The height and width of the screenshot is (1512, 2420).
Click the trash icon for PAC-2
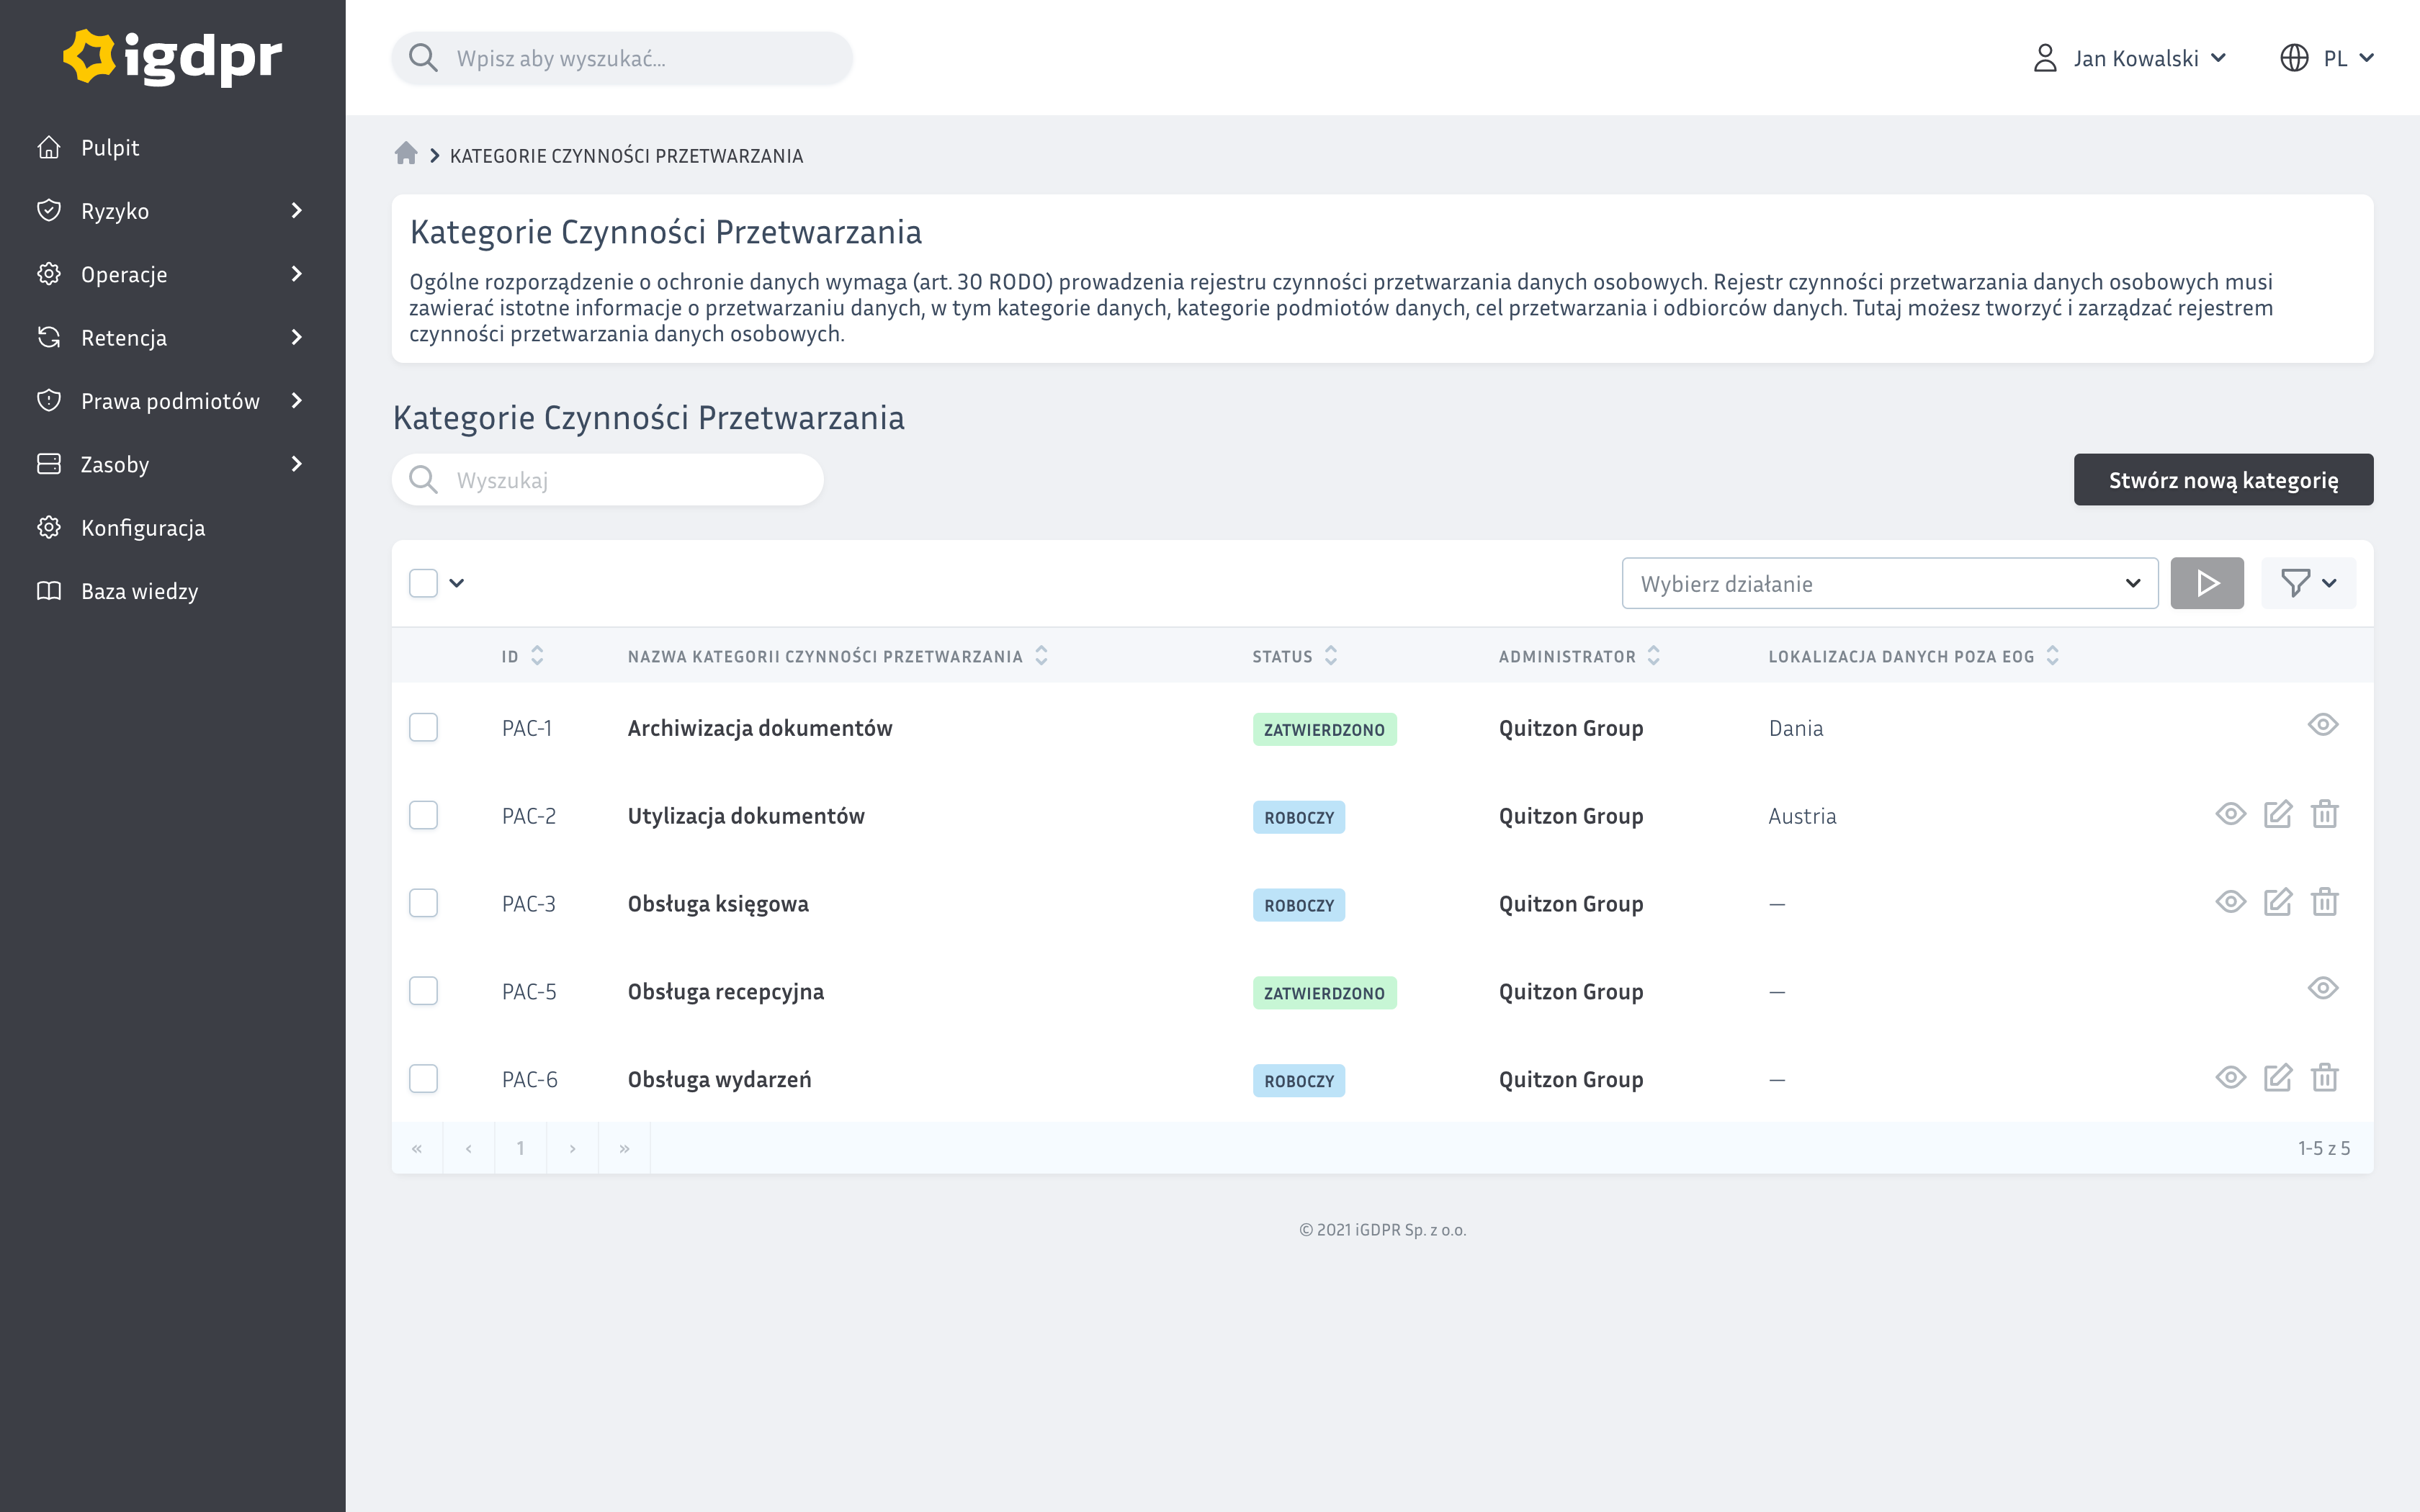2324,815
